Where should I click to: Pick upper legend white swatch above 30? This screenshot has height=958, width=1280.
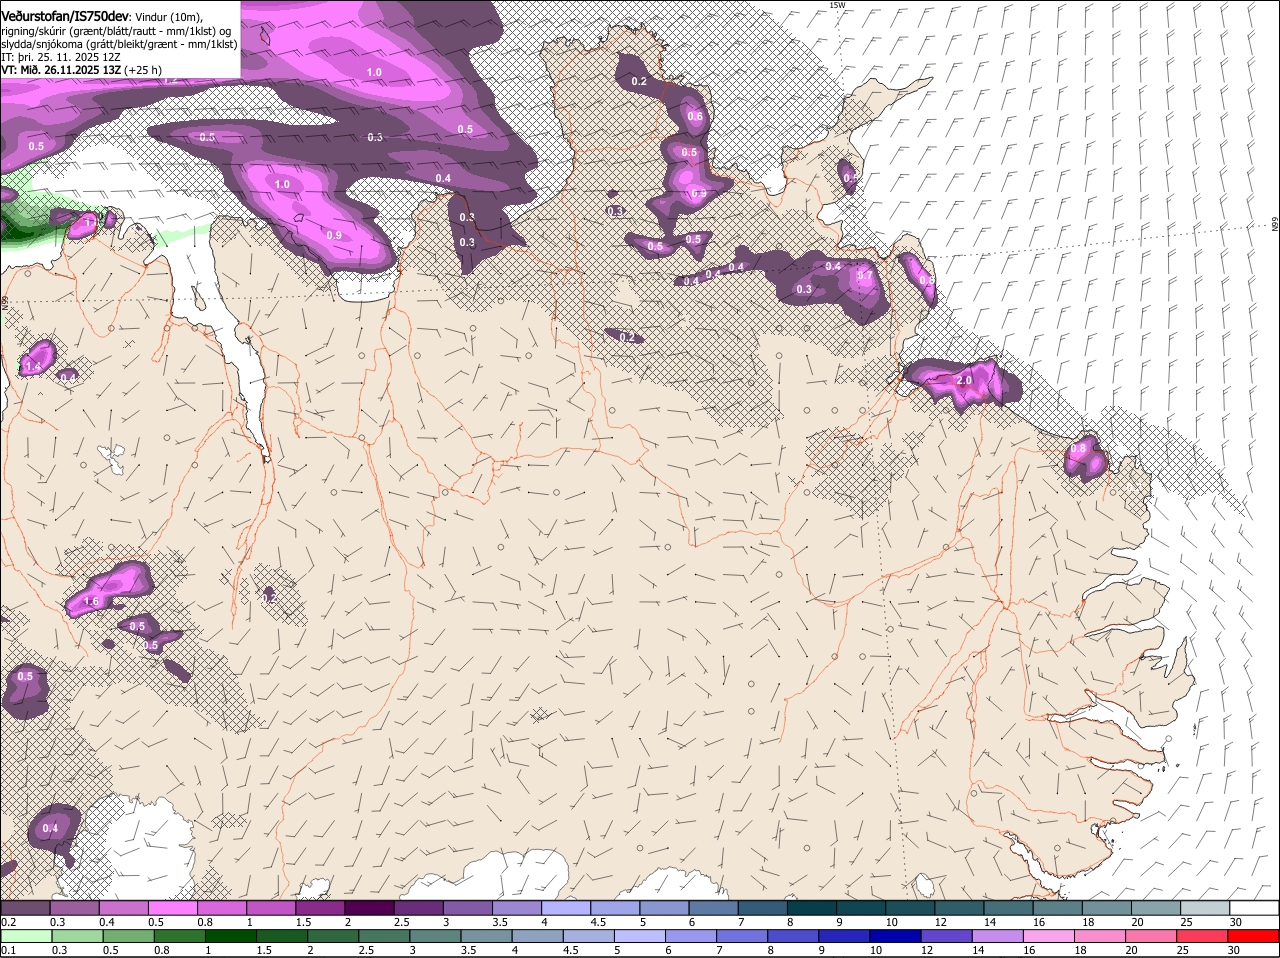click(x=1253, y=907)
